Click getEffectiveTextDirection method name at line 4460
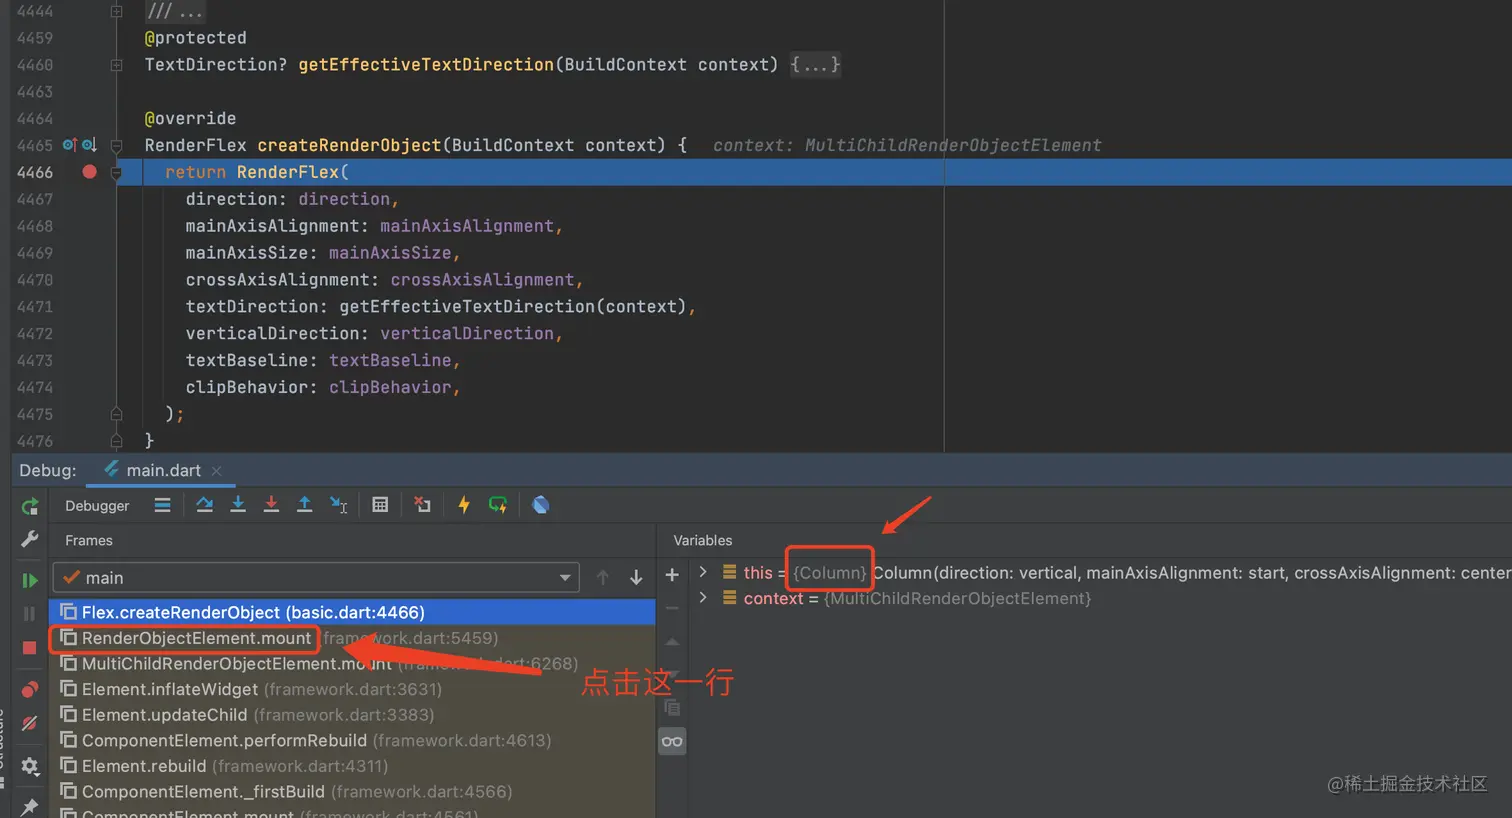The image size is (1512, 818). (x=426, y=65)
